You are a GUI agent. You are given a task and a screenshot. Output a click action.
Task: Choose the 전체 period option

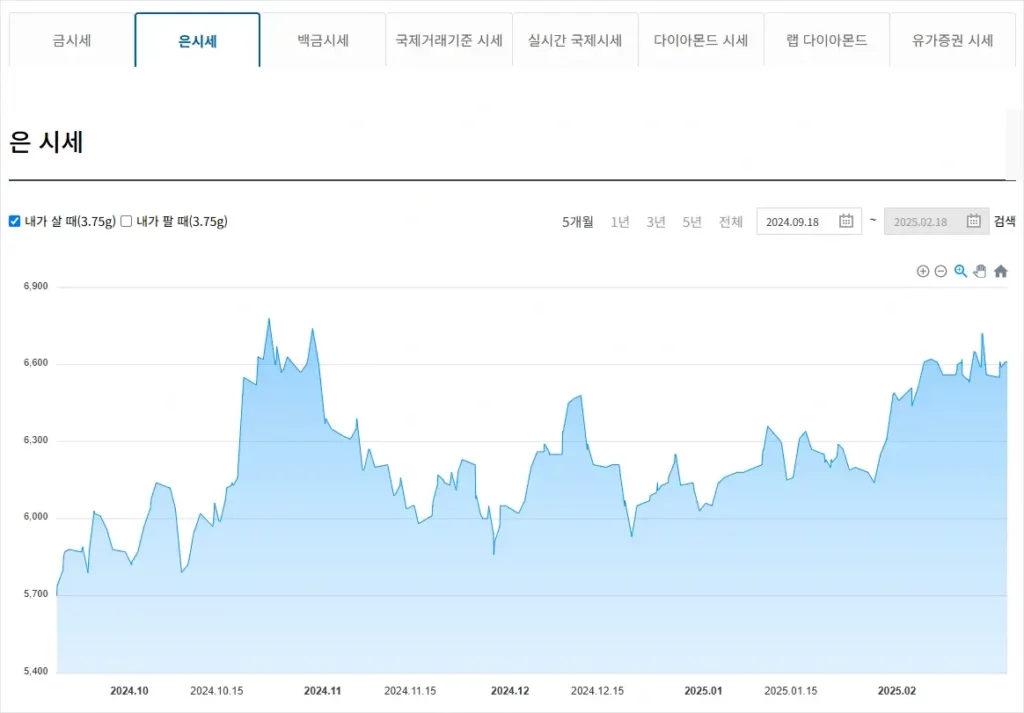pos(731,222)
